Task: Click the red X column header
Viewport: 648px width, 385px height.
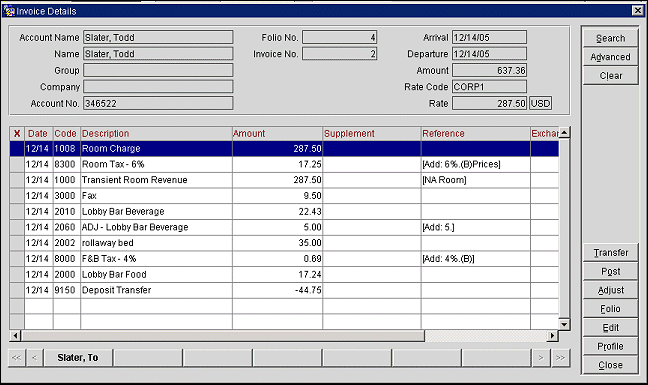Action: (x=17, y=133)
